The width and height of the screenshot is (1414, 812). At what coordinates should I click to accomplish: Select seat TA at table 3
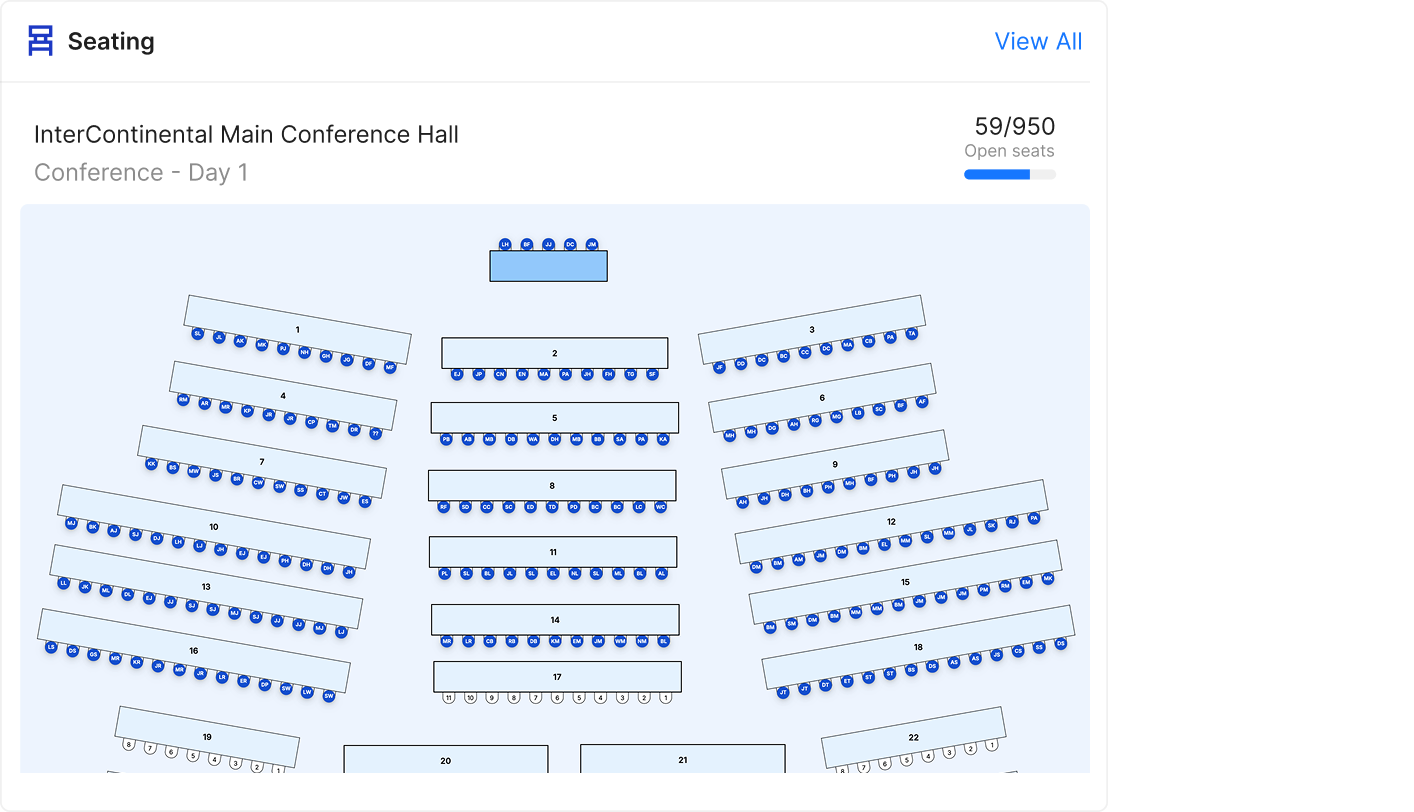pos(911,334)
